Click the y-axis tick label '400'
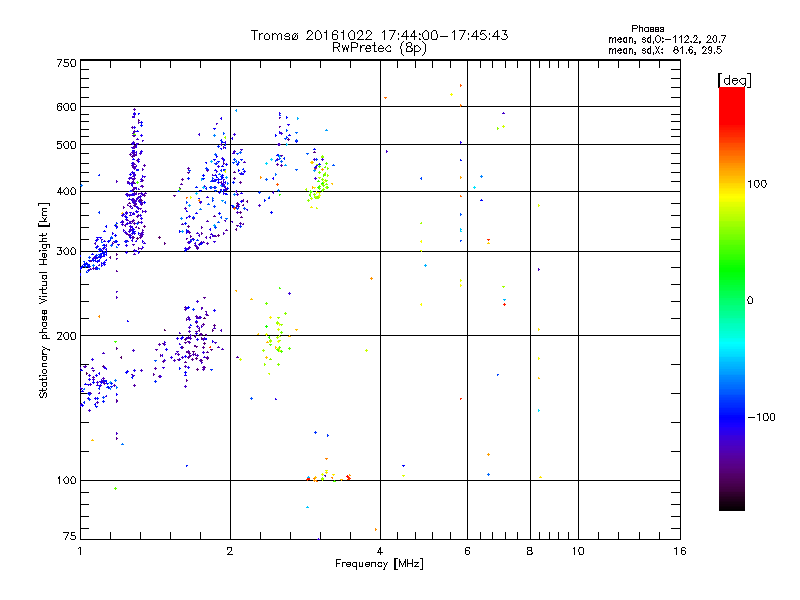 [x=66, y=192]
